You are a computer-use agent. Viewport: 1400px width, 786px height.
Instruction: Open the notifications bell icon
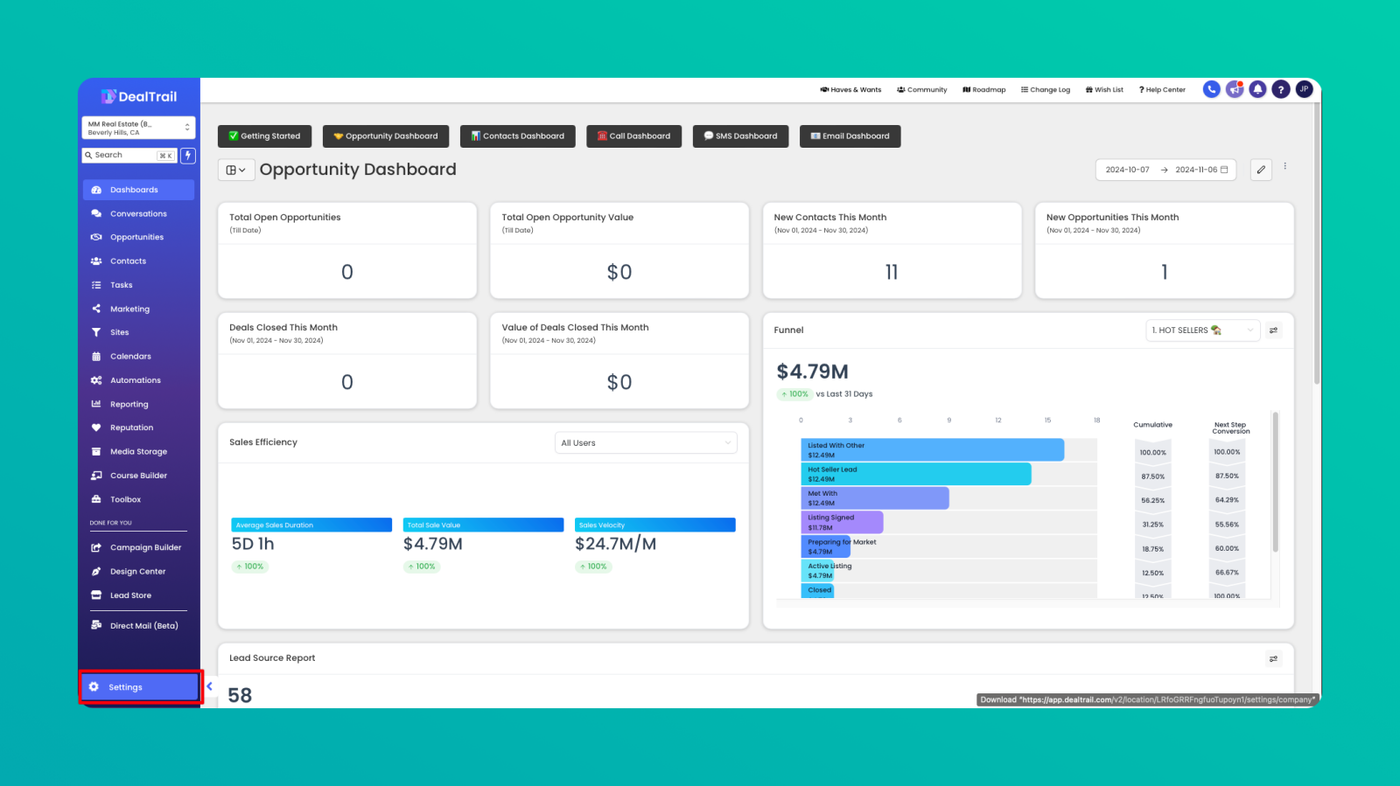[1257, 90]
